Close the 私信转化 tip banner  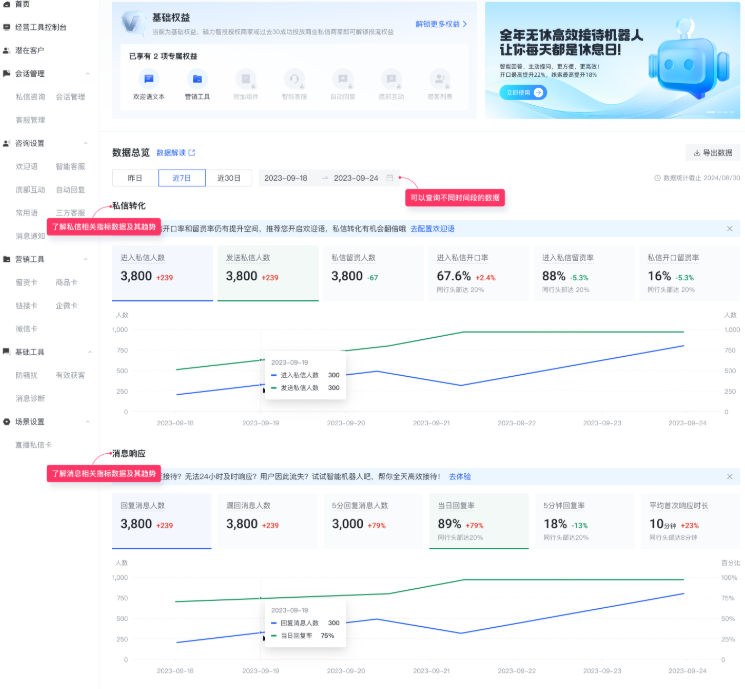tap(730, 229)
